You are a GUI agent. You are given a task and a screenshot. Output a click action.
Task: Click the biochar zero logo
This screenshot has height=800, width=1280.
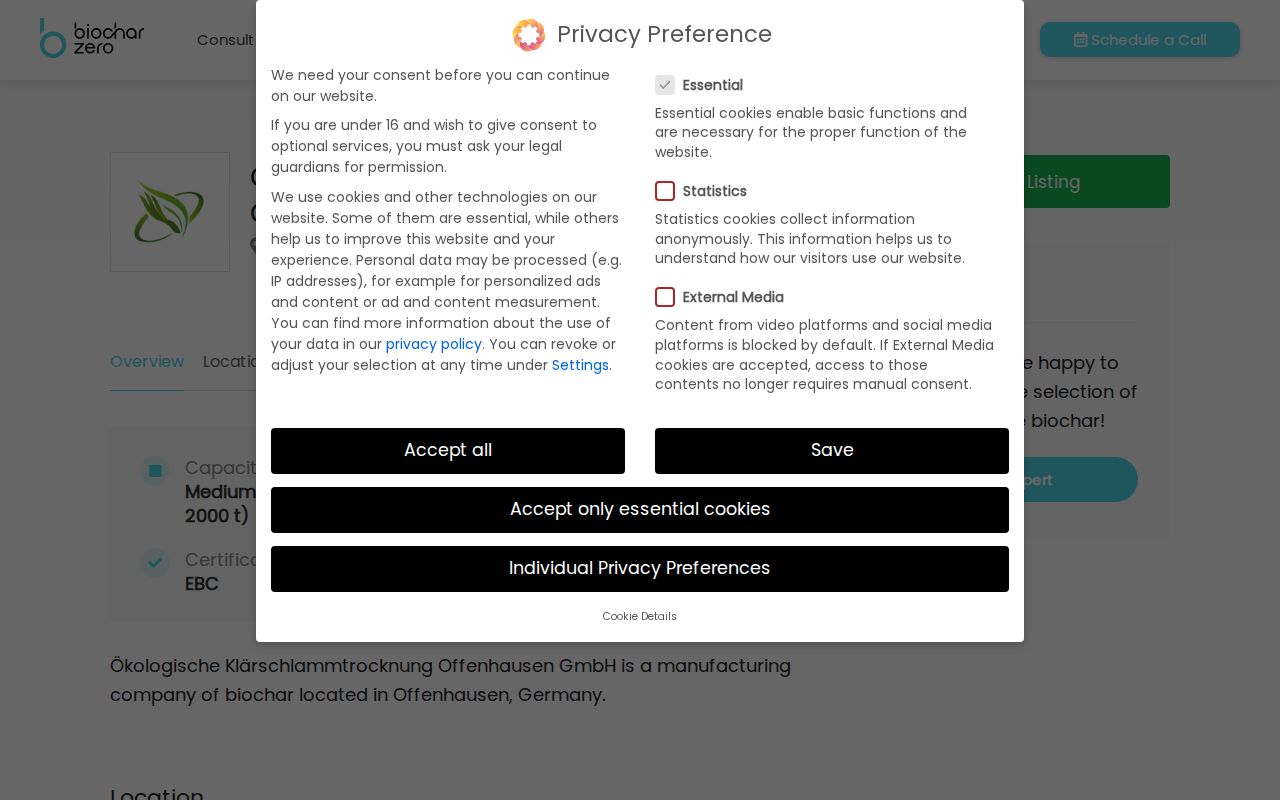click(x=92, y=38)
